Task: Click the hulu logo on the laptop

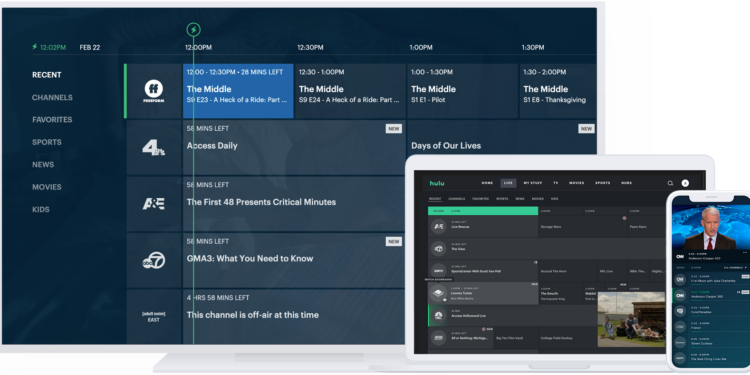Action: coord(437,183)
